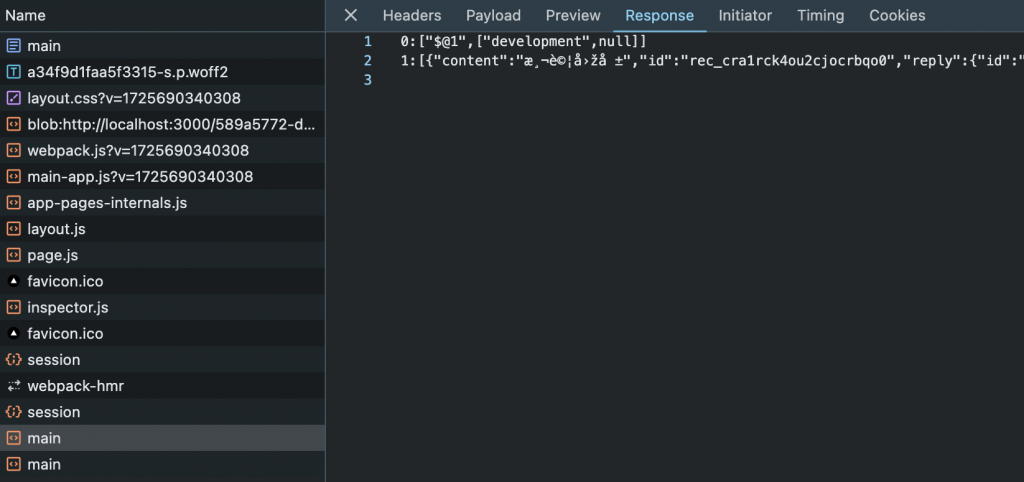This screenshot has height=482, width=1024.
Task: Click line number 2 in the response view
Action: click(368, 61)
